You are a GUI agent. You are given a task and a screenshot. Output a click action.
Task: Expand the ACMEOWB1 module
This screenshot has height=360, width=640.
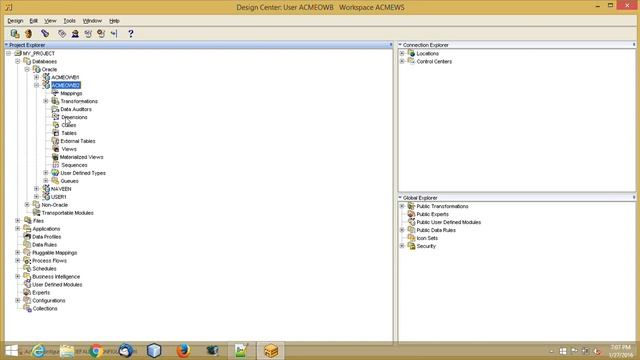pyautogui.click(x=36, y=77)
